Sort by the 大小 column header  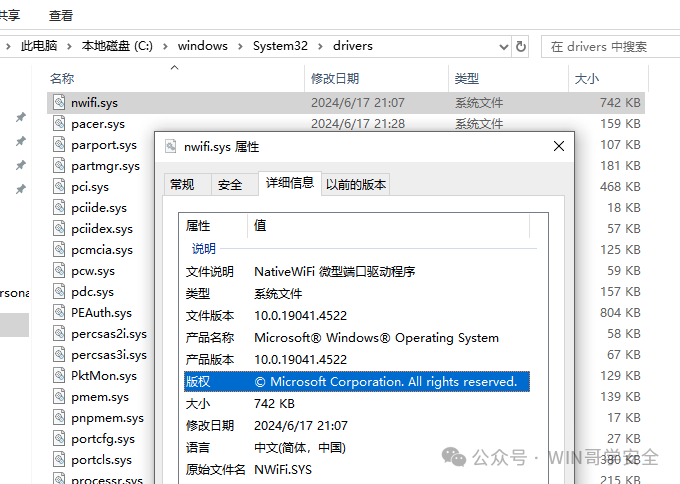click(608, 78)
